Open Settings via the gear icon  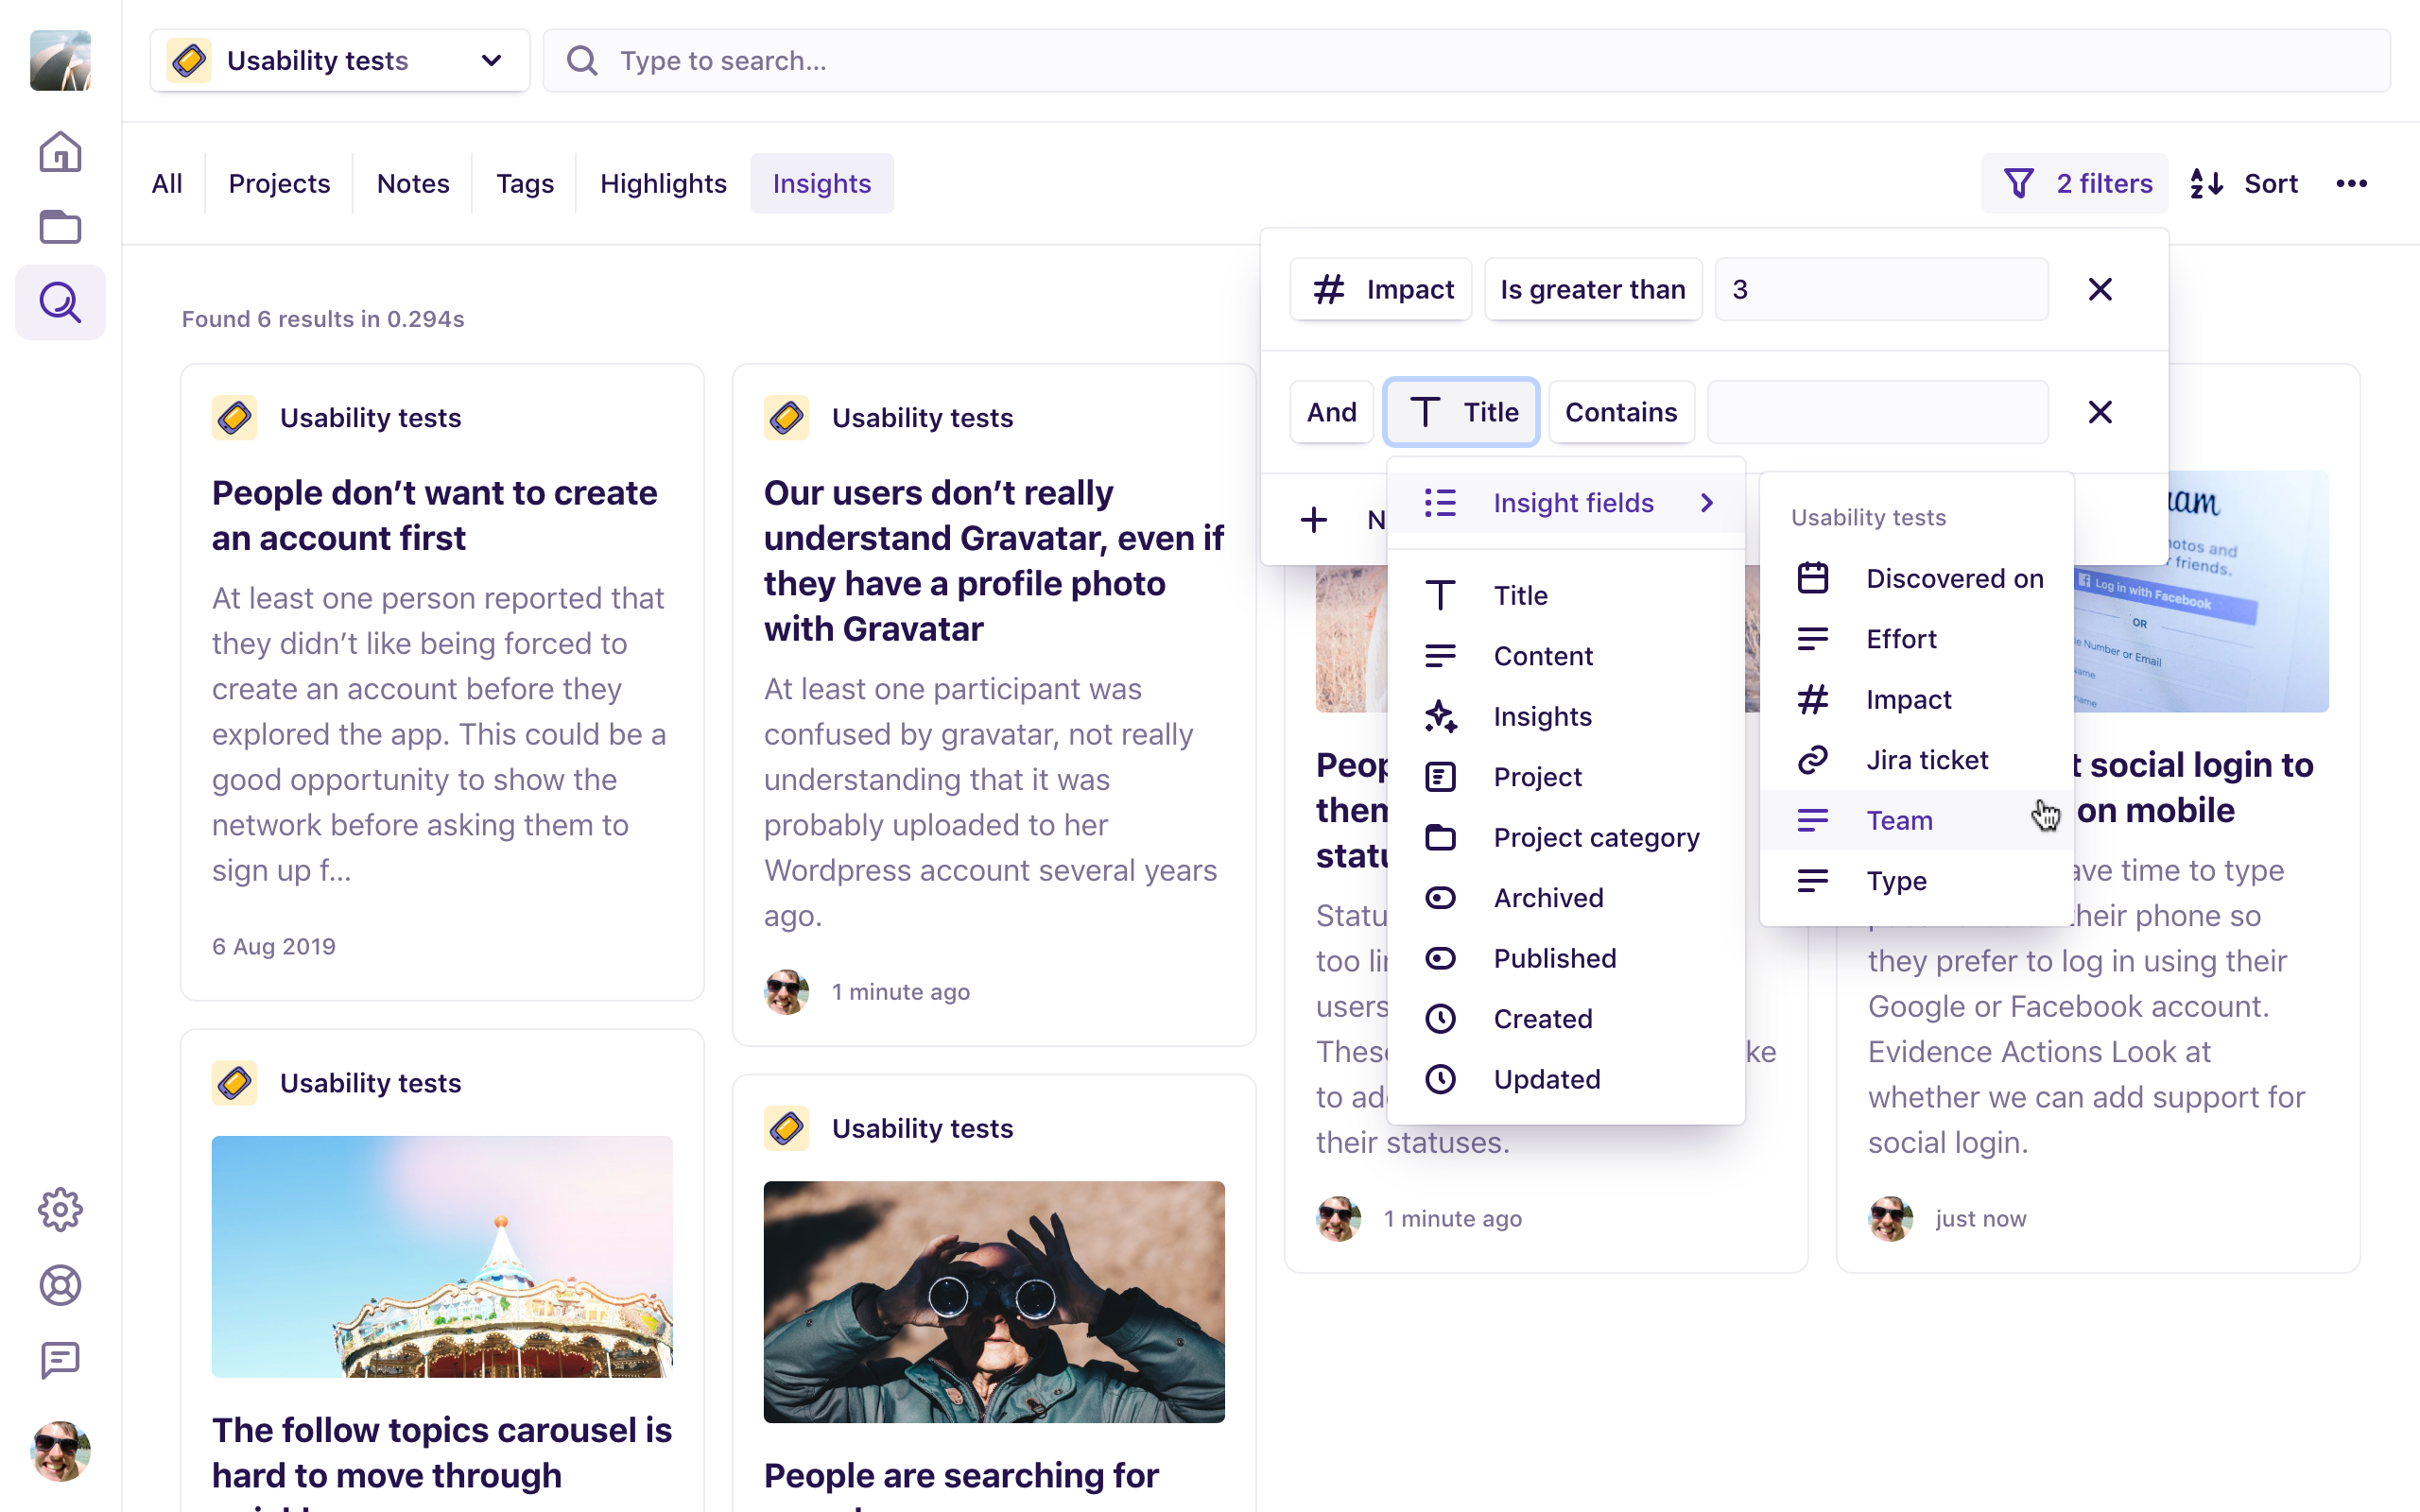(x=60, y=1210)
